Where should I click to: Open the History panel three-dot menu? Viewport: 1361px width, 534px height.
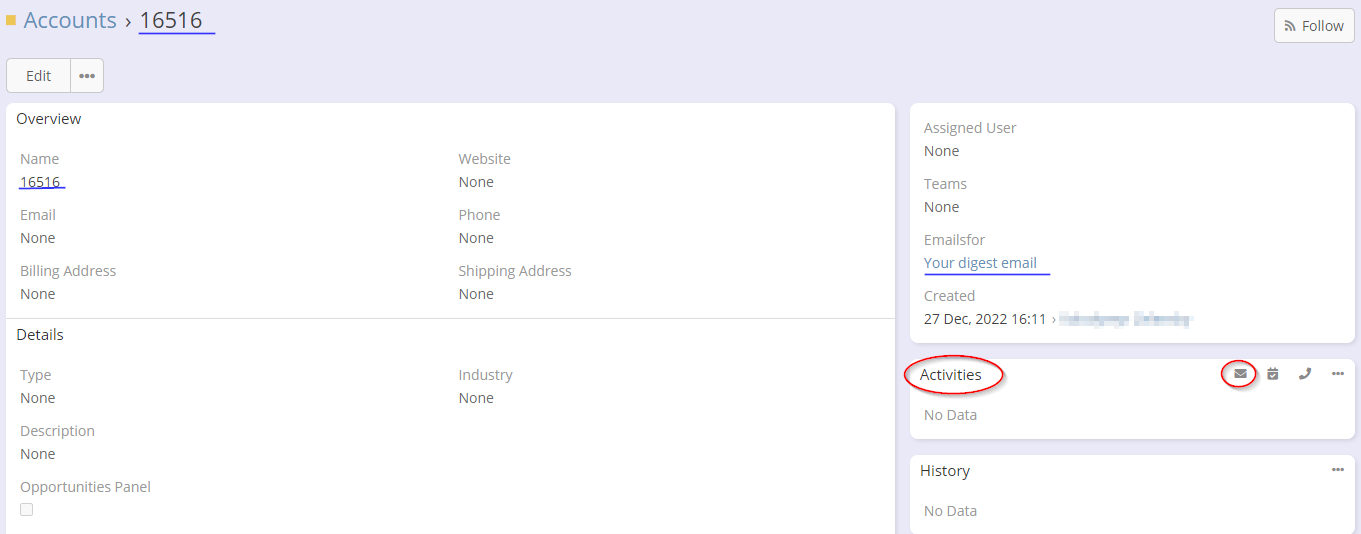tap(1338, 470)
